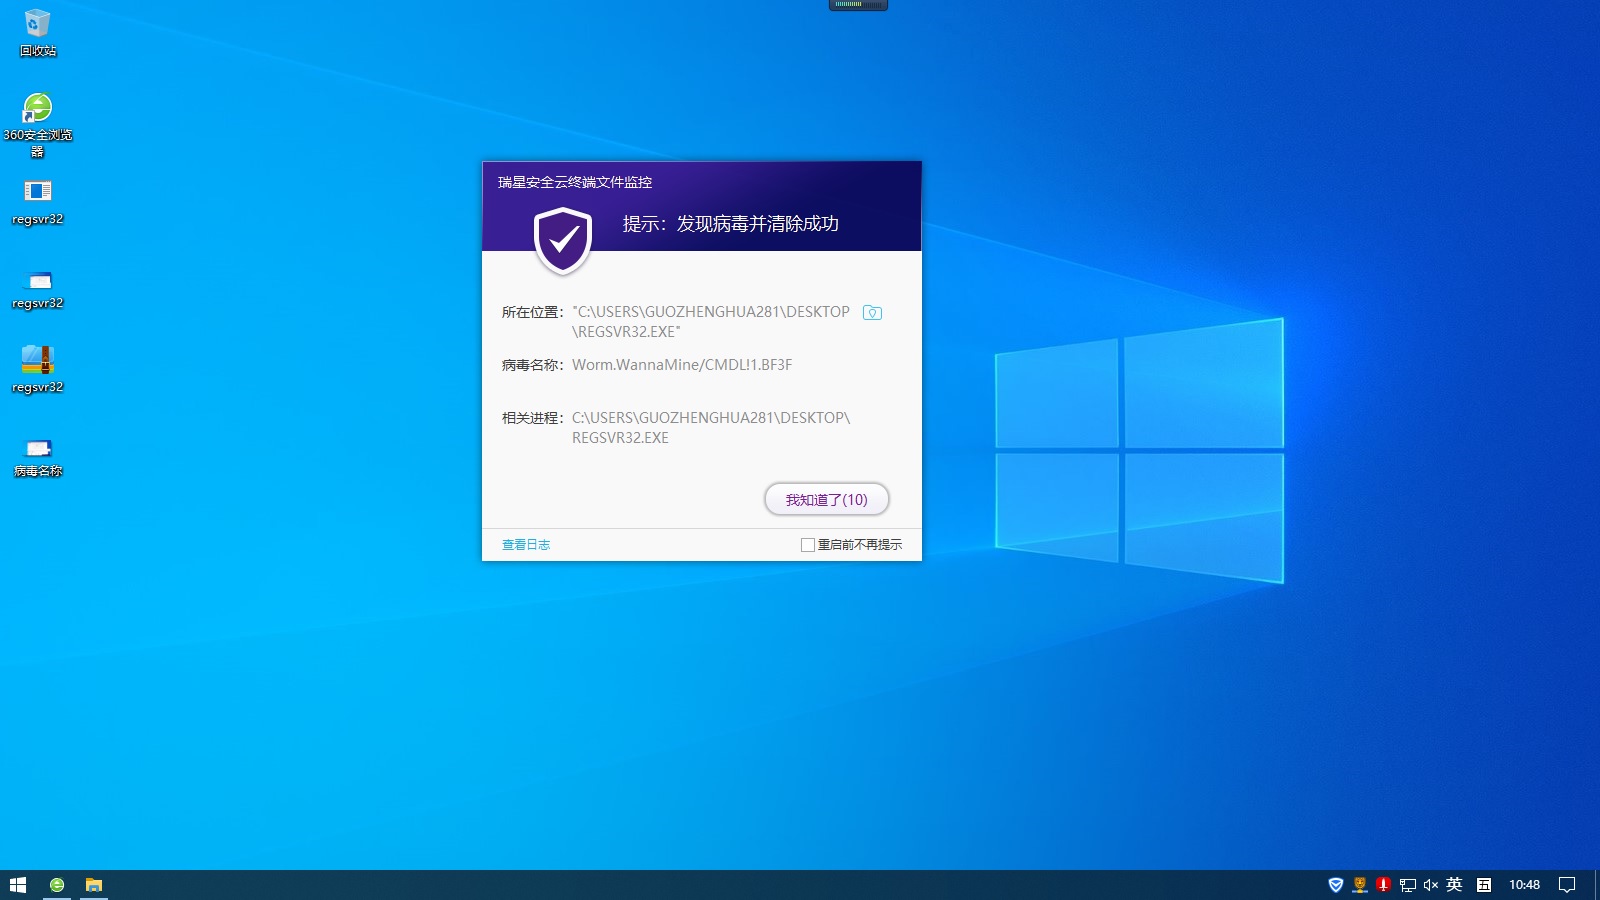Viewport: 1600px width, 900px height.
Task: Click the 五 input method indicator
Action: tap(1484, 885)
